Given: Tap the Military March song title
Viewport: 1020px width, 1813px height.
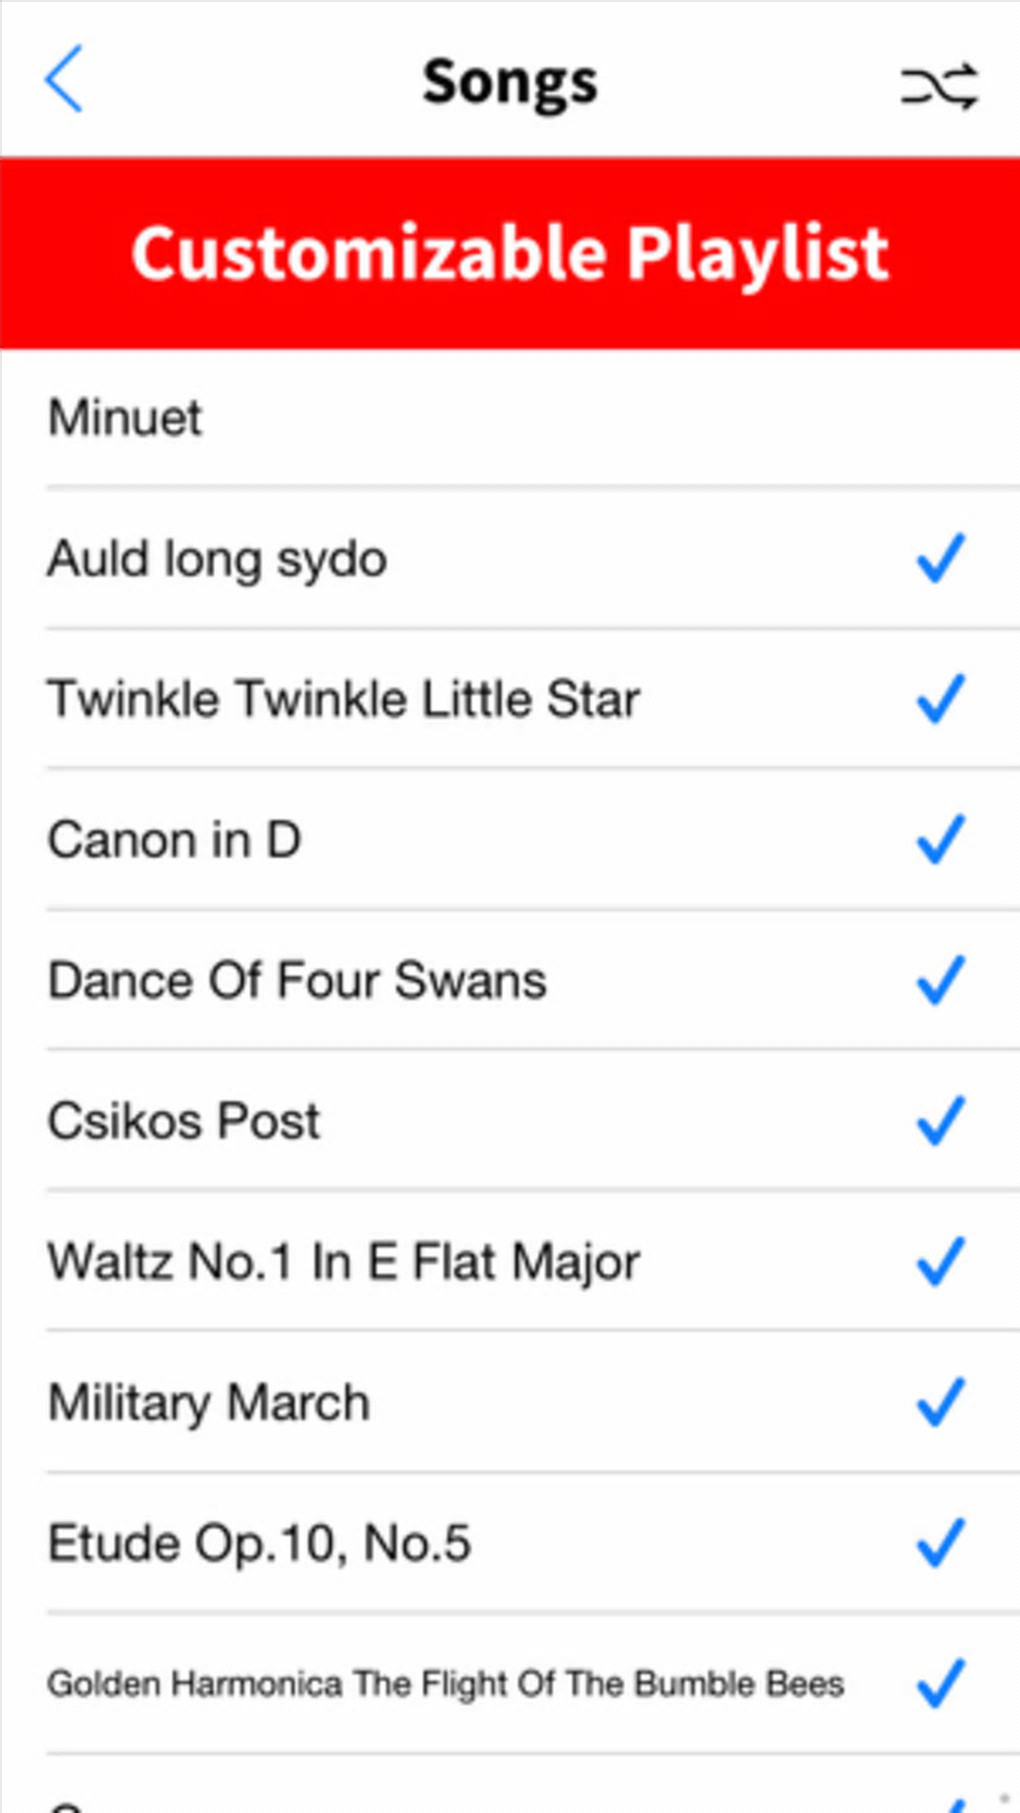Looking at the screenshot, I should pyautogui.click(x=209, y=1403).
